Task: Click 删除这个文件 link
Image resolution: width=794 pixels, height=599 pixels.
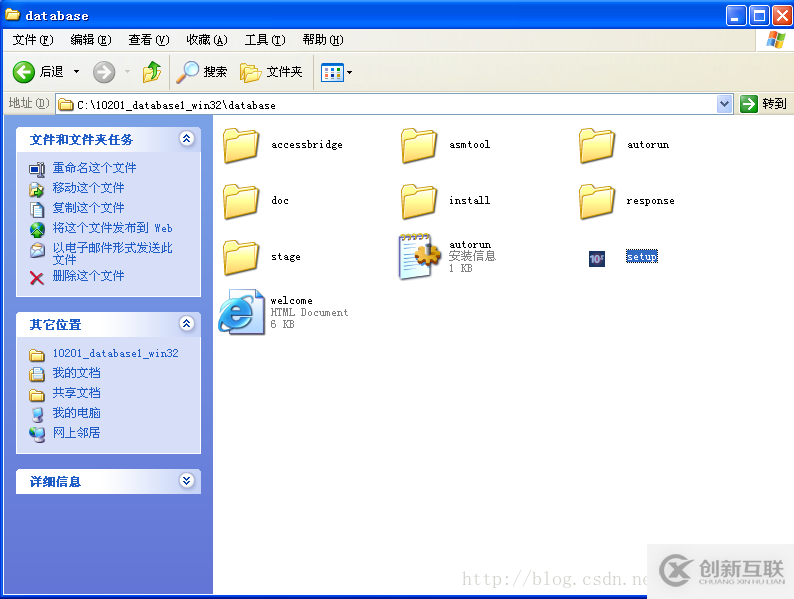Action: (x=89, y=276)
